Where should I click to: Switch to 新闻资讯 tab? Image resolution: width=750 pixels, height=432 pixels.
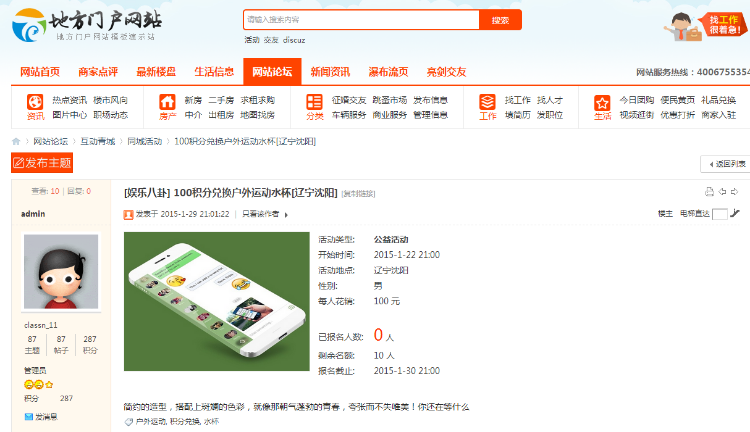point(330,72)
